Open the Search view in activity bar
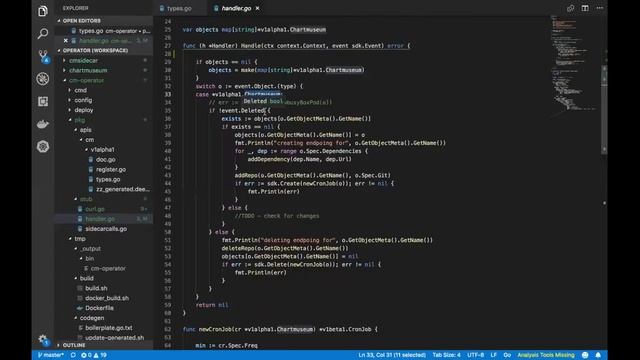This screenshot has height=360, width=640. tap(42, 33)
